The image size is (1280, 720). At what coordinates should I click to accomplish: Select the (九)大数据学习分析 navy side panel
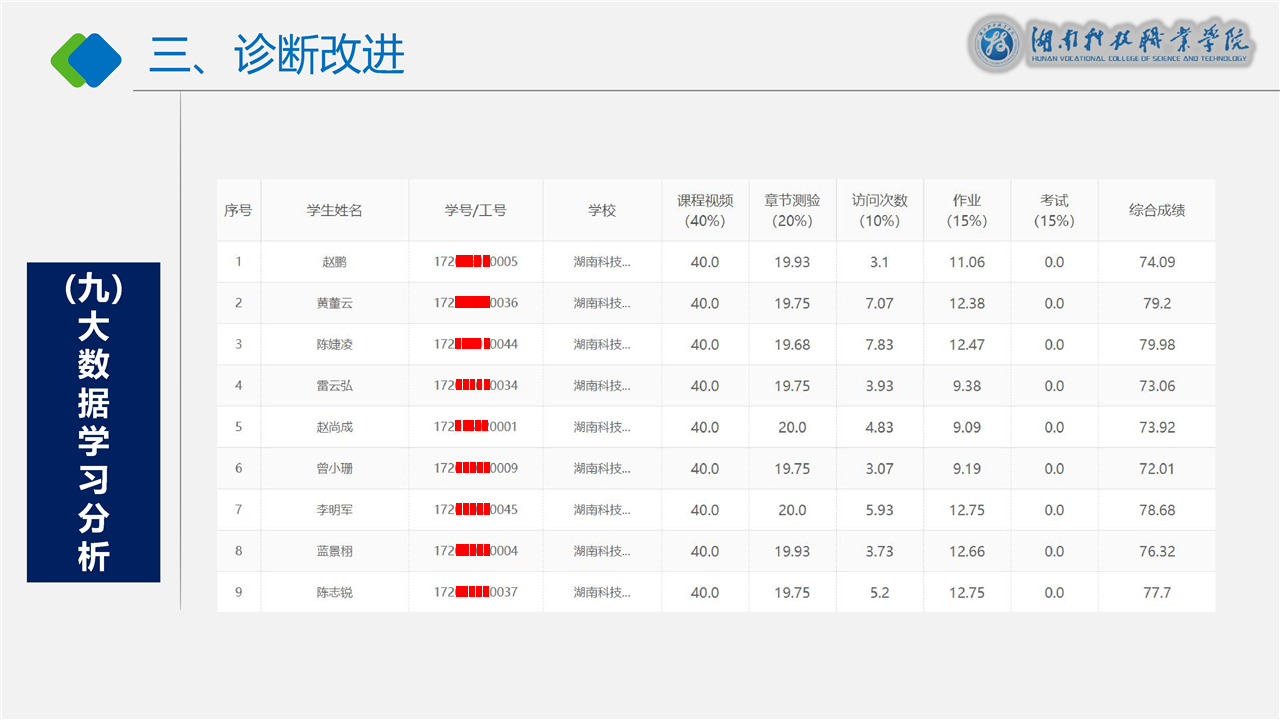(x=93, y=422)
